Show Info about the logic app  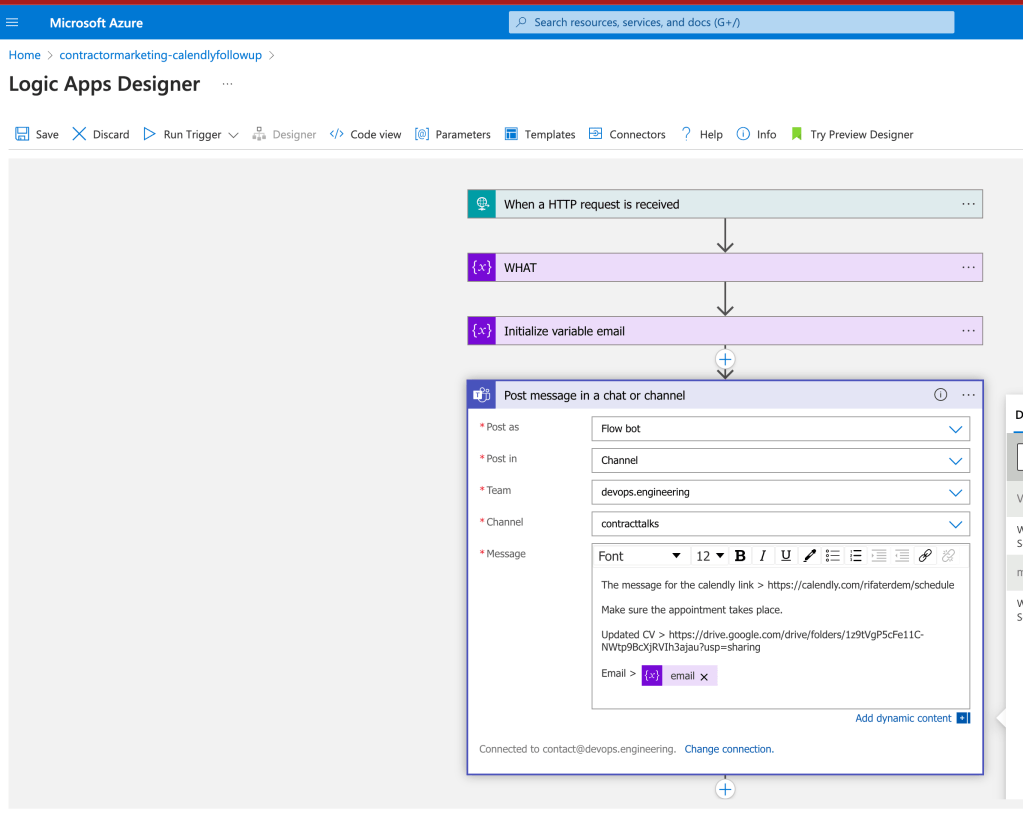click(756, 134)
